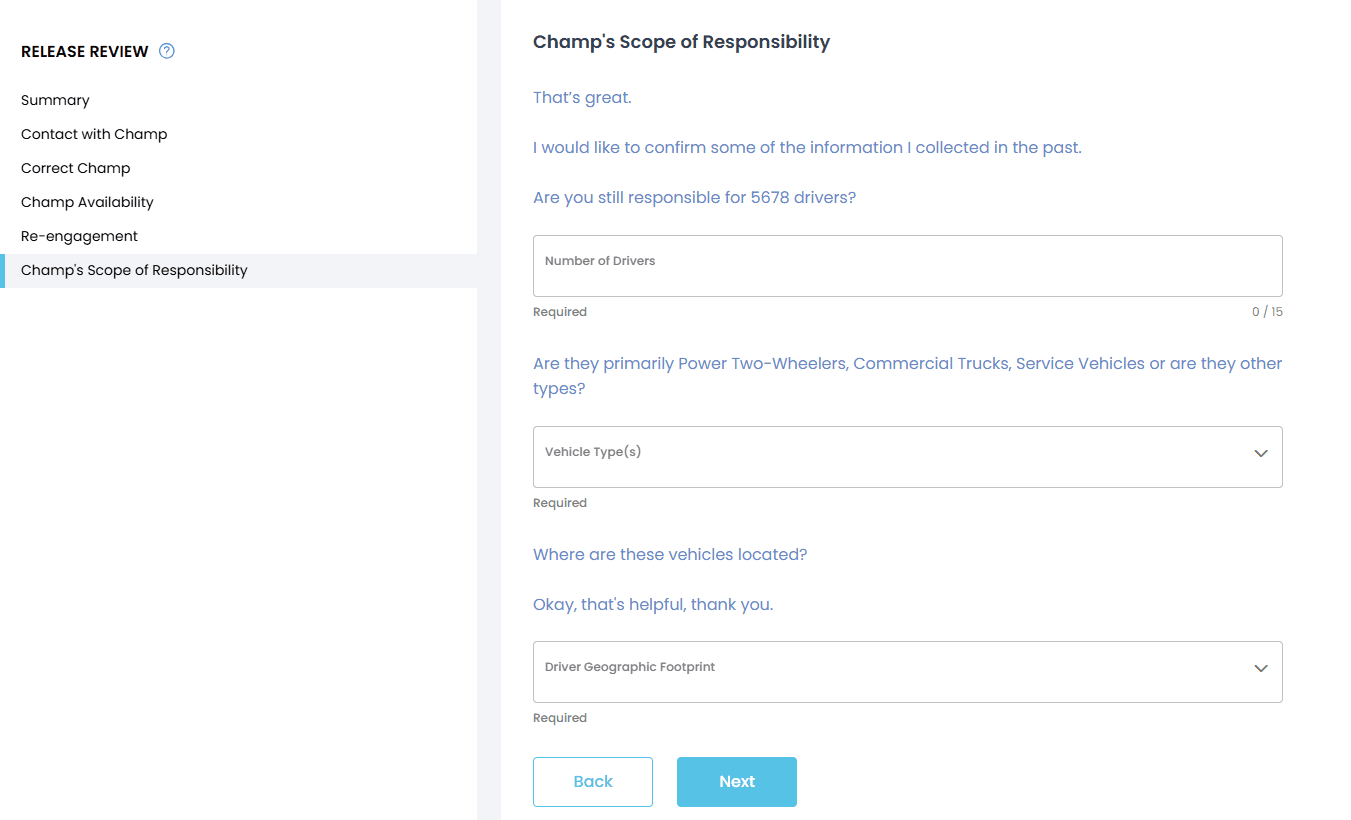Click the 0 / 15 character counter
This screenshot has width=1351, height=820.
pos(1267,312)
